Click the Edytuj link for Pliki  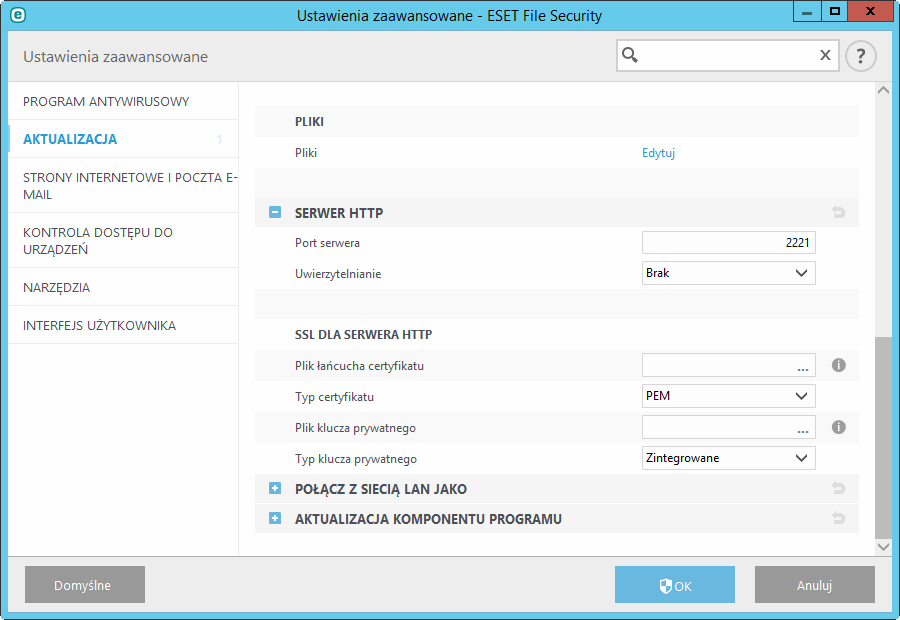tap(658, 153)
